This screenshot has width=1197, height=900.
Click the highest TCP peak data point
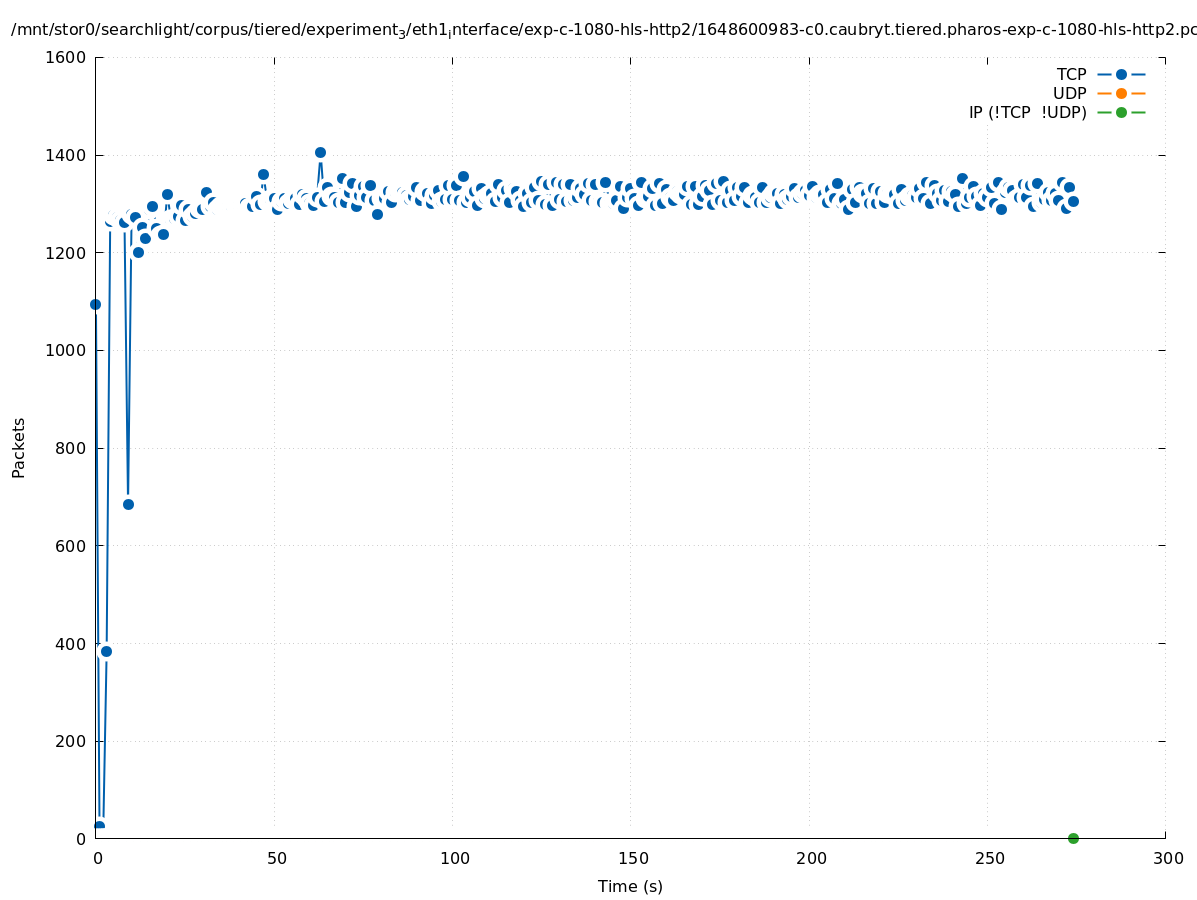[x=320, y=153]
